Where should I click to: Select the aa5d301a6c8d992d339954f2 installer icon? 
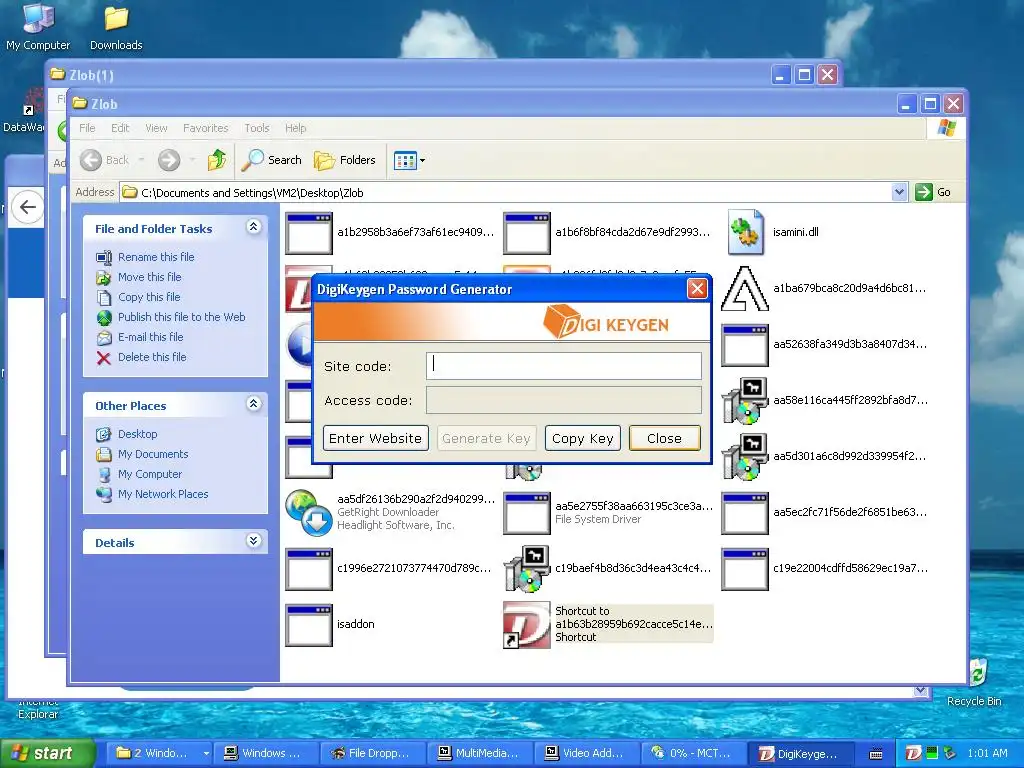click(744, 456)
